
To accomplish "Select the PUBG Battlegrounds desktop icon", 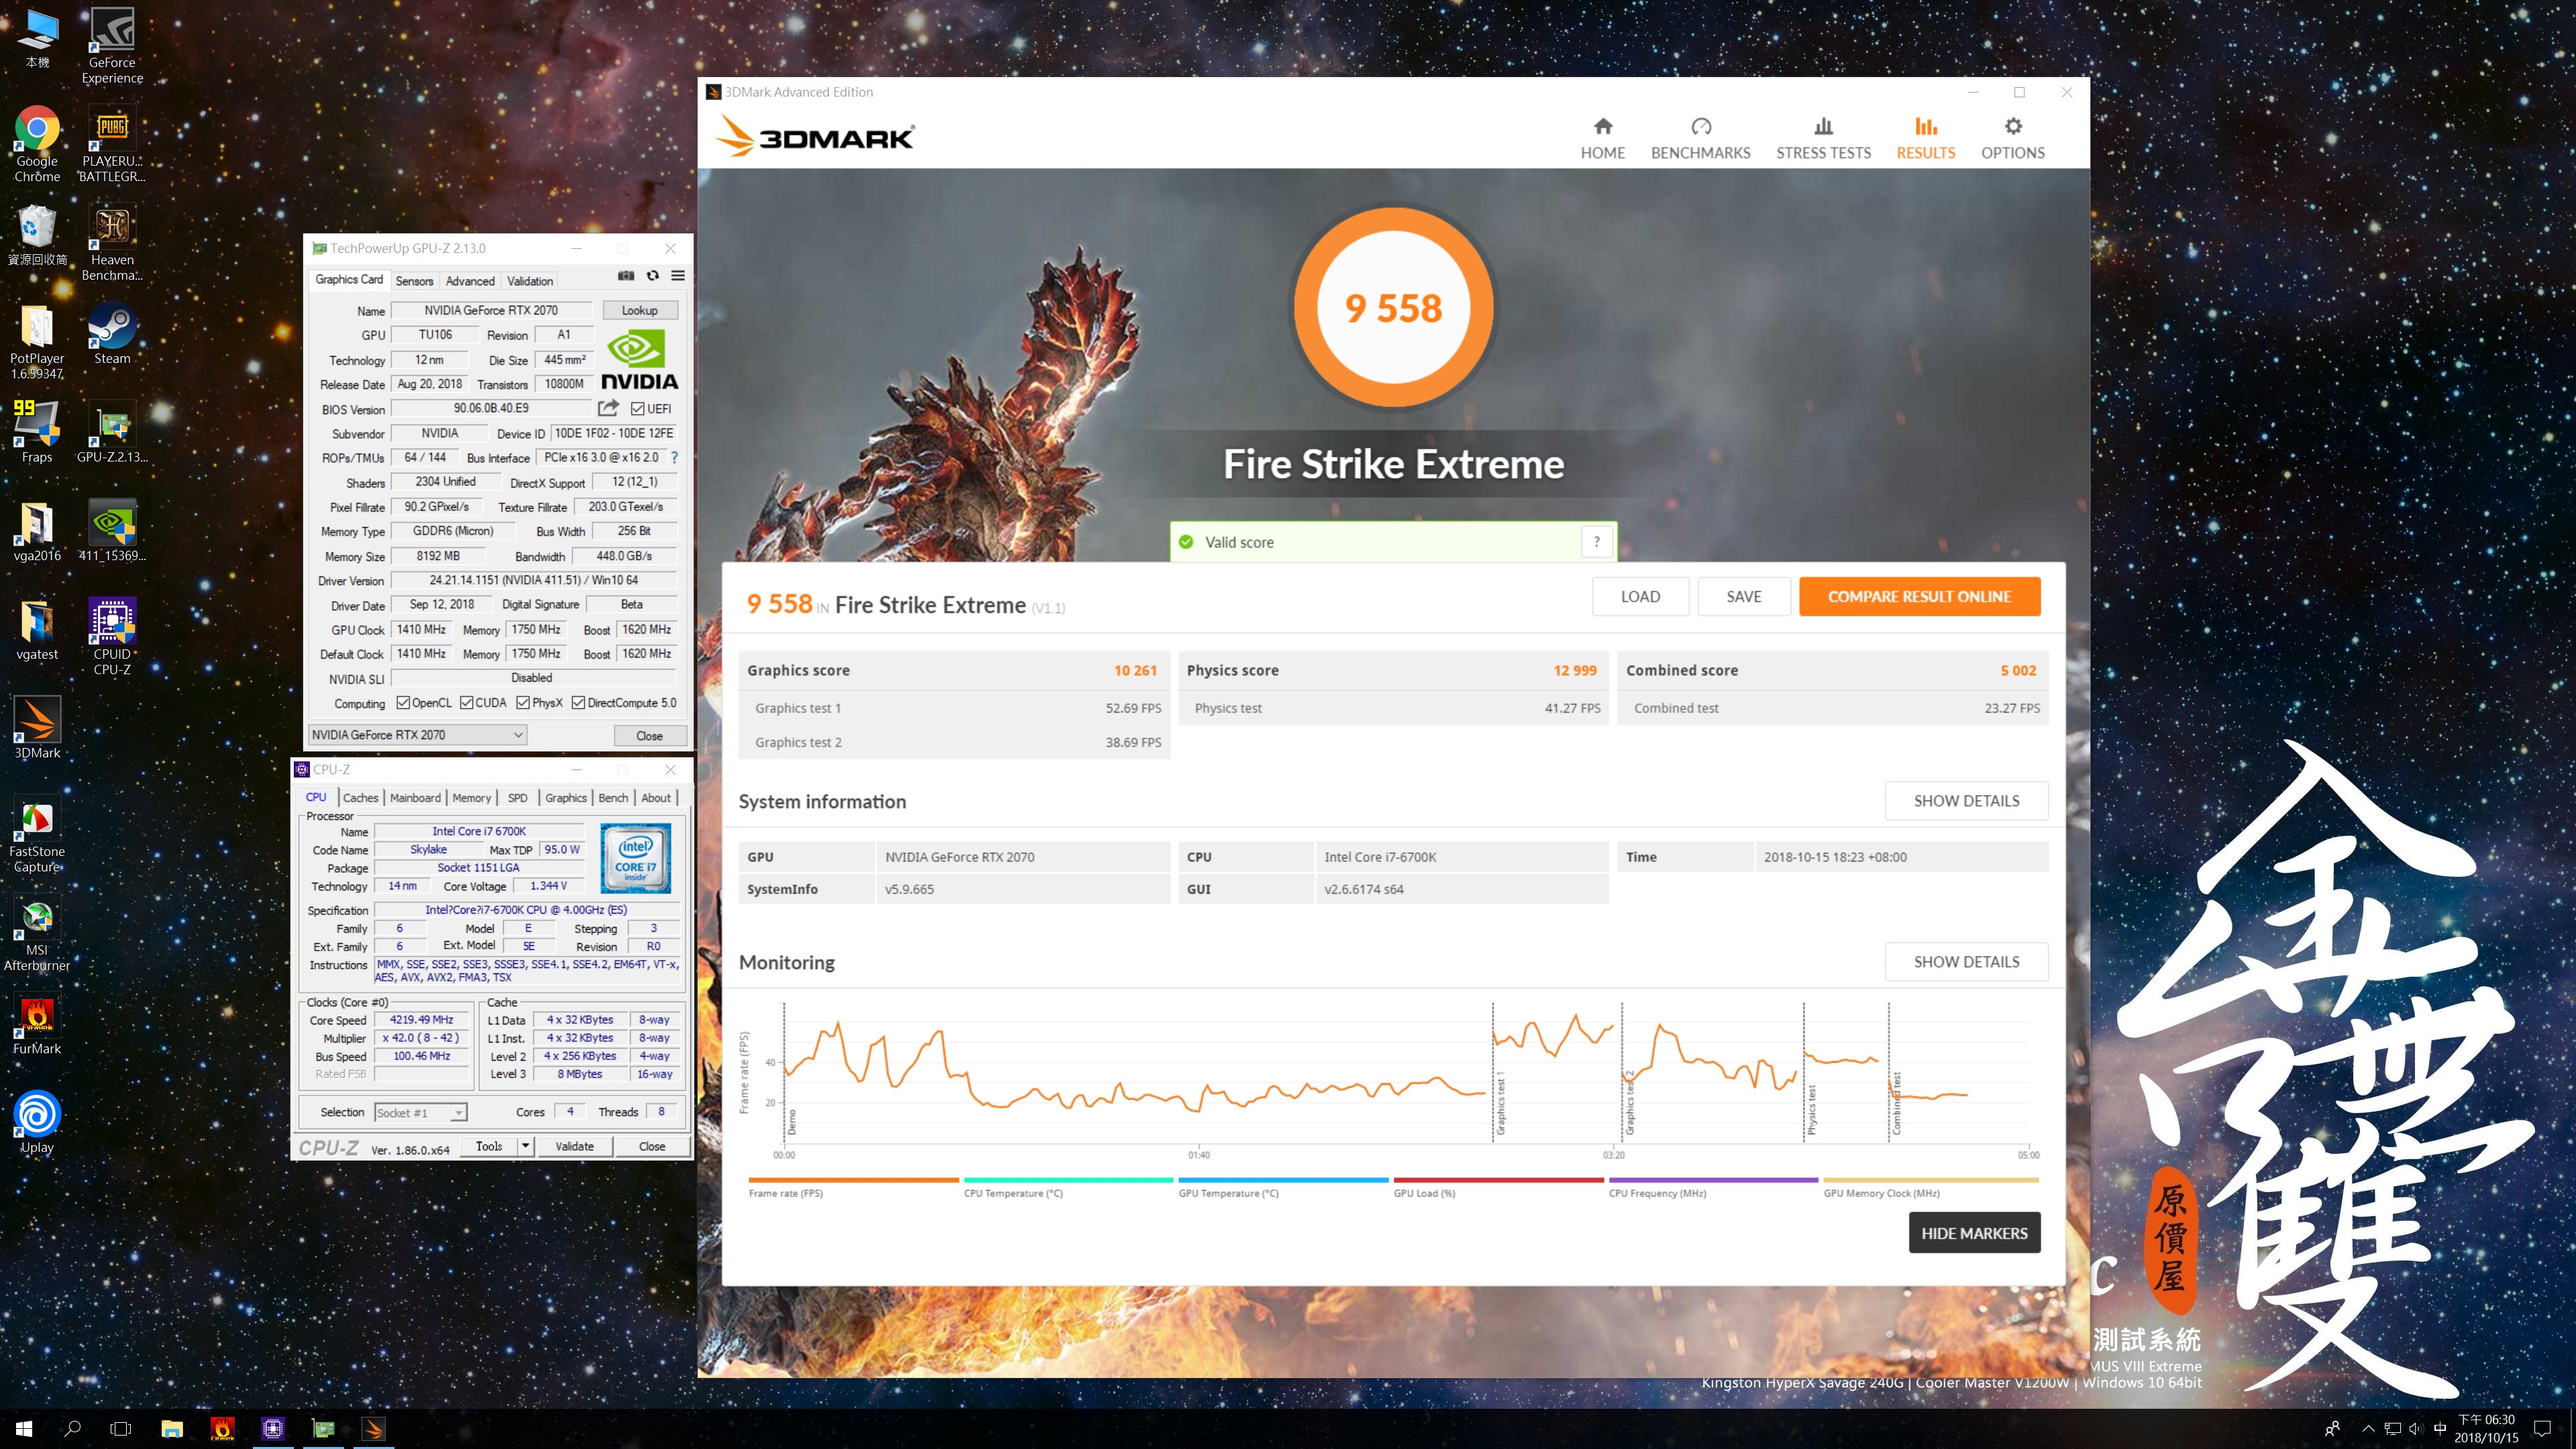I will (x=112, y=145).
